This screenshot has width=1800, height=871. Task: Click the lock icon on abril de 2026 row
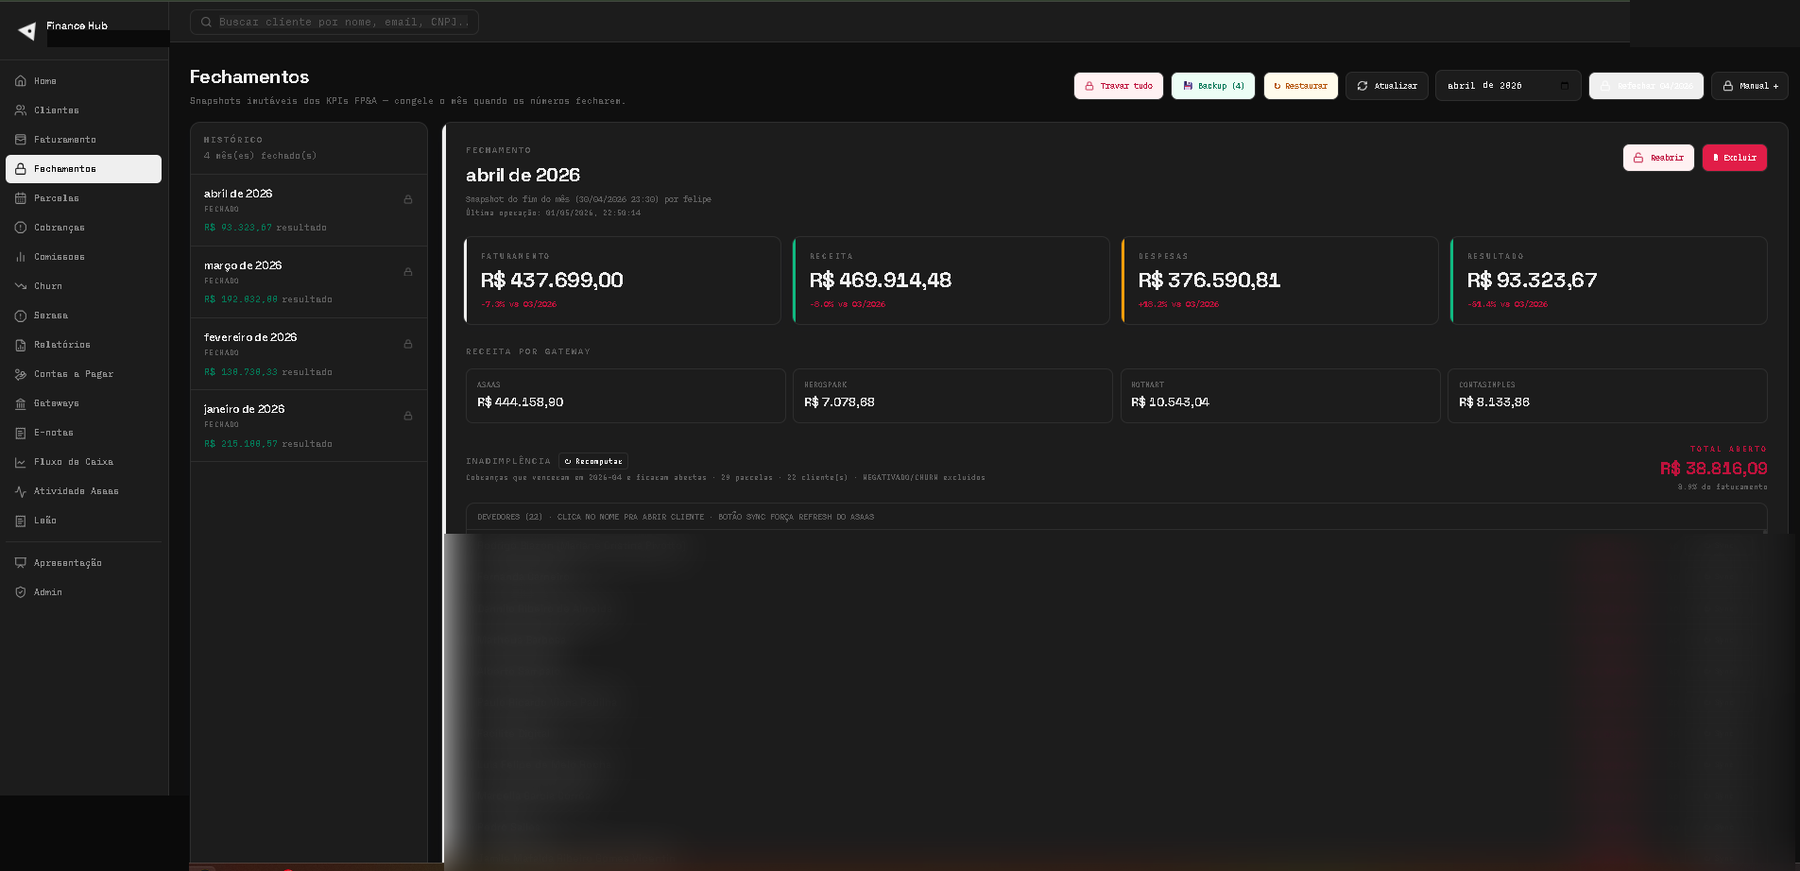pyautogui.click(x=408, y=200)
